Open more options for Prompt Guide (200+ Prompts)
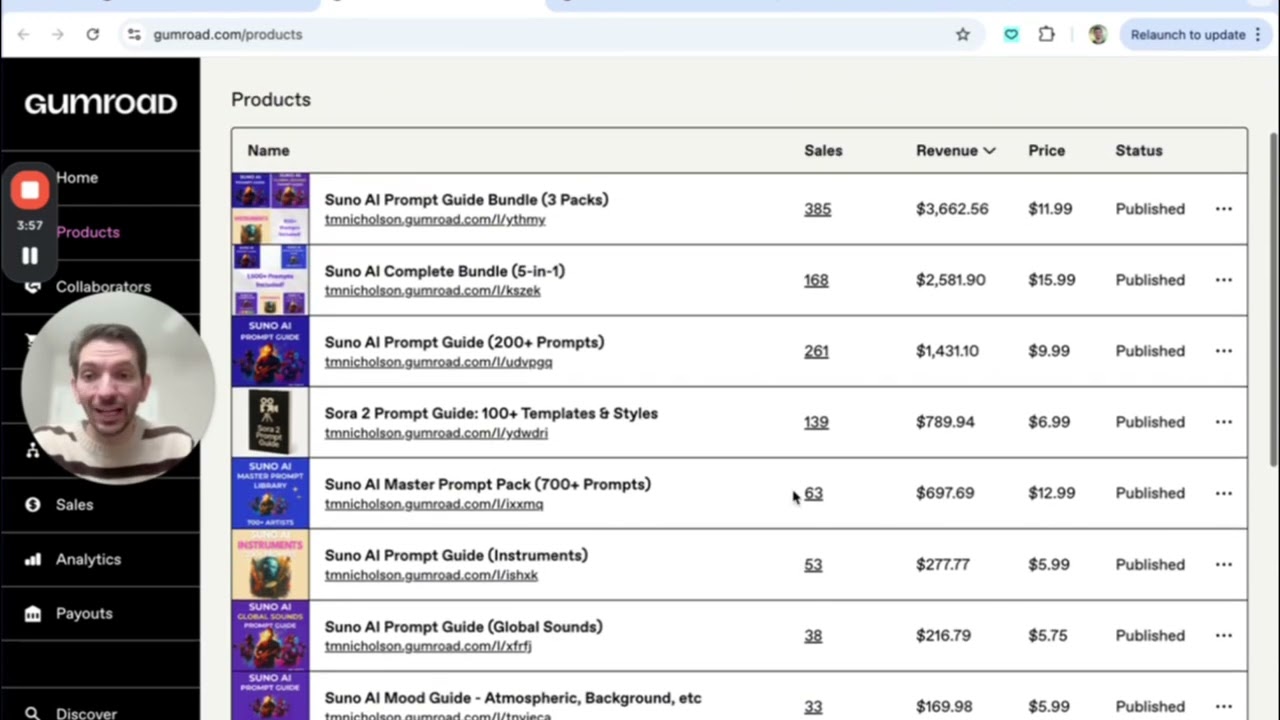1280x720 pixels. (x=1223, y=351)
